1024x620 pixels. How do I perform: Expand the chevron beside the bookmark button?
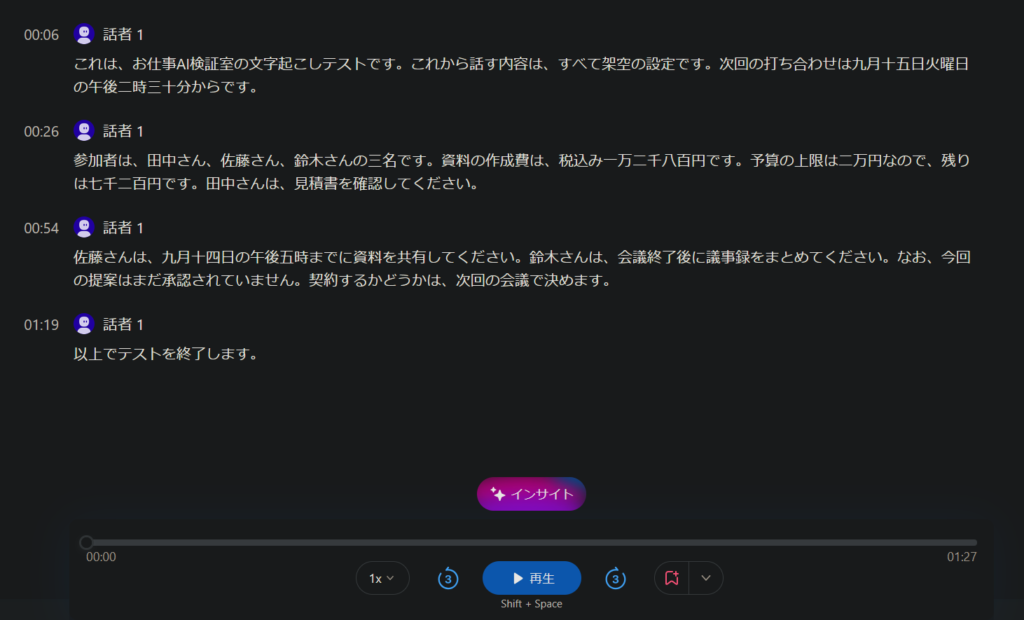pyautogui.click(x=706, y=578)
